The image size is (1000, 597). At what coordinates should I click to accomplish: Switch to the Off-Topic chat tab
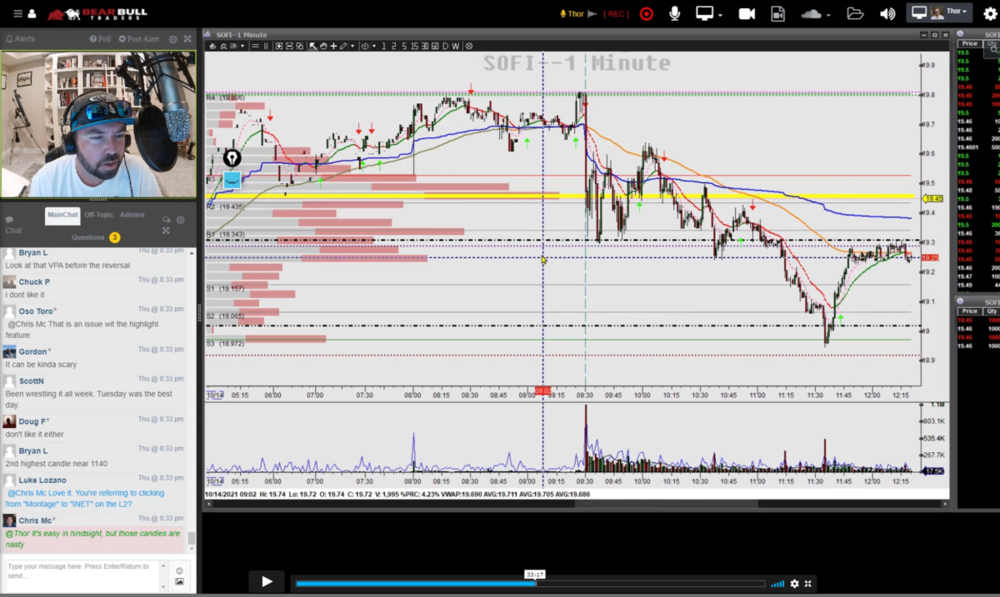98,215
